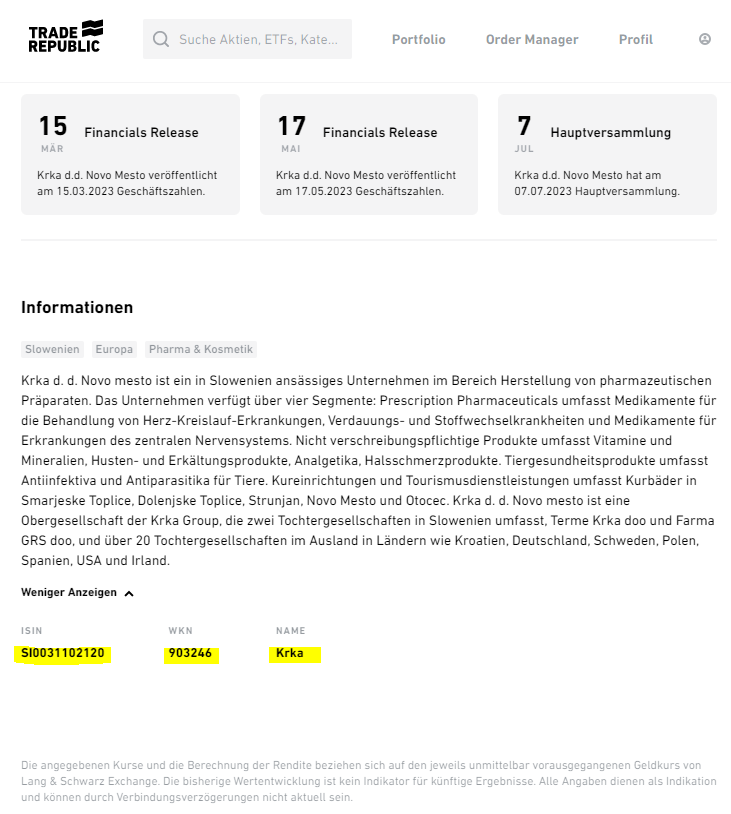The width and height of the screenshot is (731, 814).
Task: Go to Order Manager
Action: pyautogui.click(x=532, y=40)
